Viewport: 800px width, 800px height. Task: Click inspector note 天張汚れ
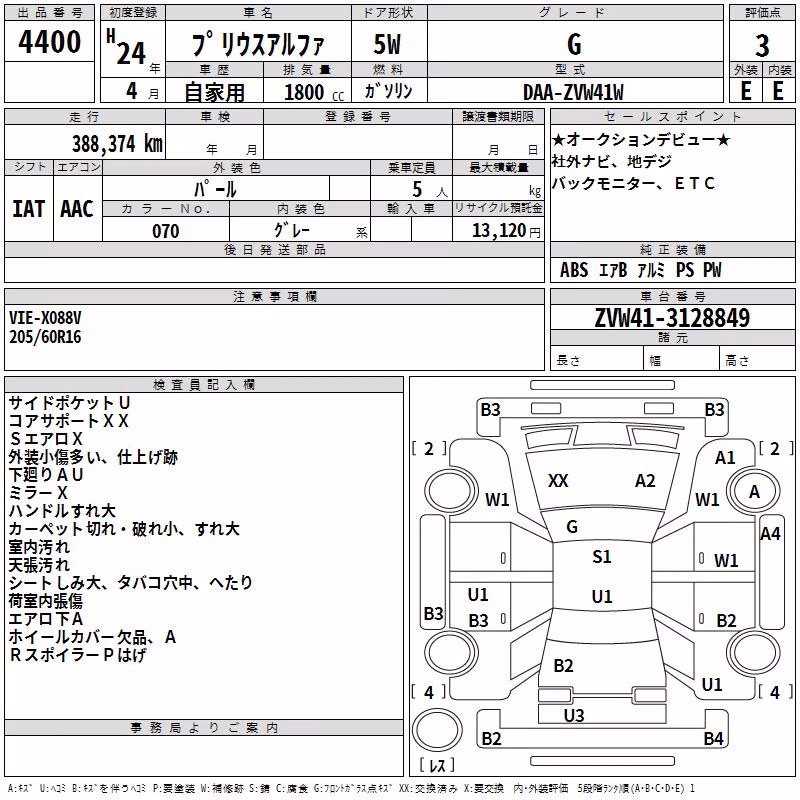click(39, 565)
